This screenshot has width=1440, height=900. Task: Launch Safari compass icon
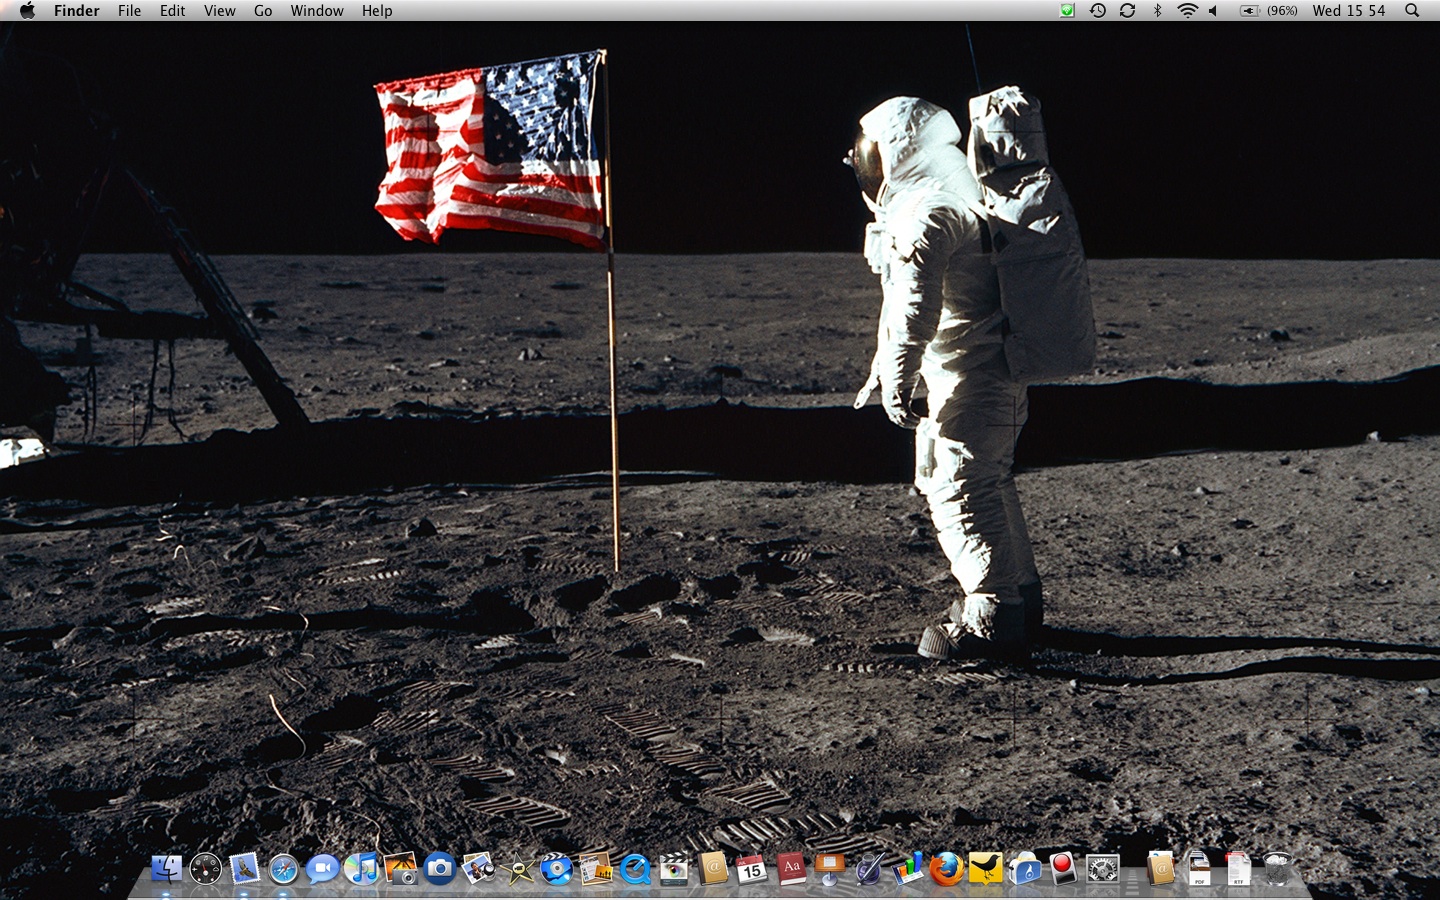[283, 868]
